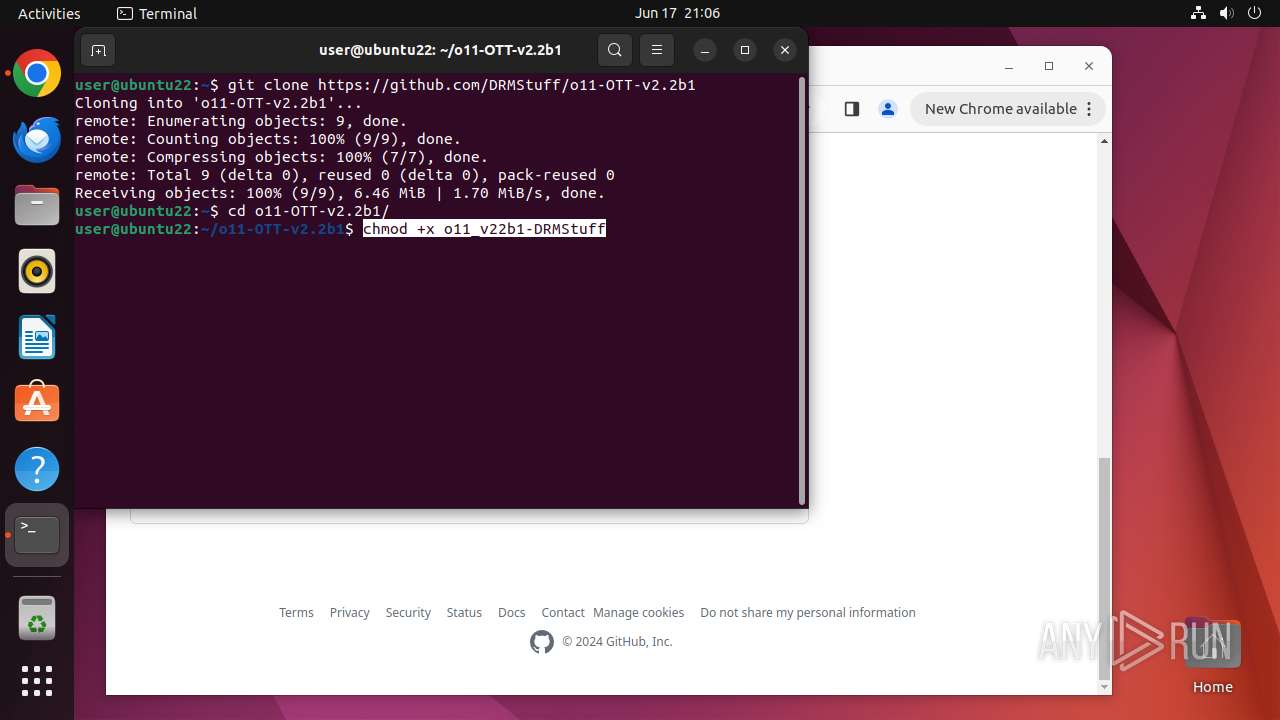Image resolution: width=1280 pixels, height=720 pixels.
Task: Open the Terminal app menu in top bar
Action: coord(157,13)
